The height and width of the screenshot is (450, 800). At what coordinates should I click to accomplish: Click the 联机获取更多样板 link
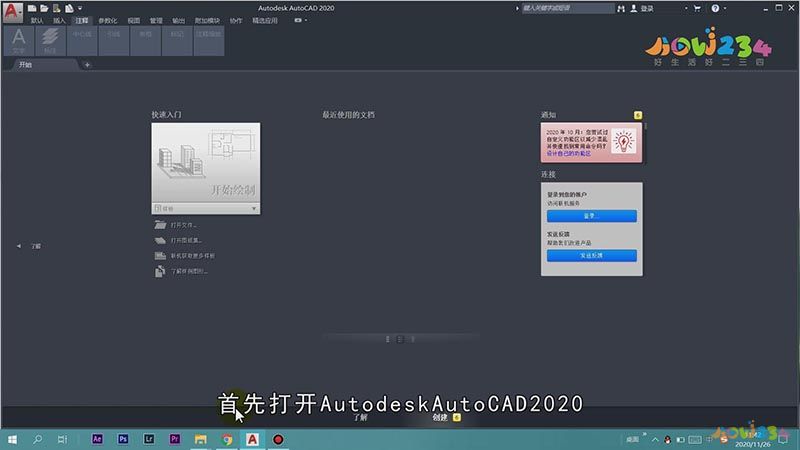[x=193, y=256]
